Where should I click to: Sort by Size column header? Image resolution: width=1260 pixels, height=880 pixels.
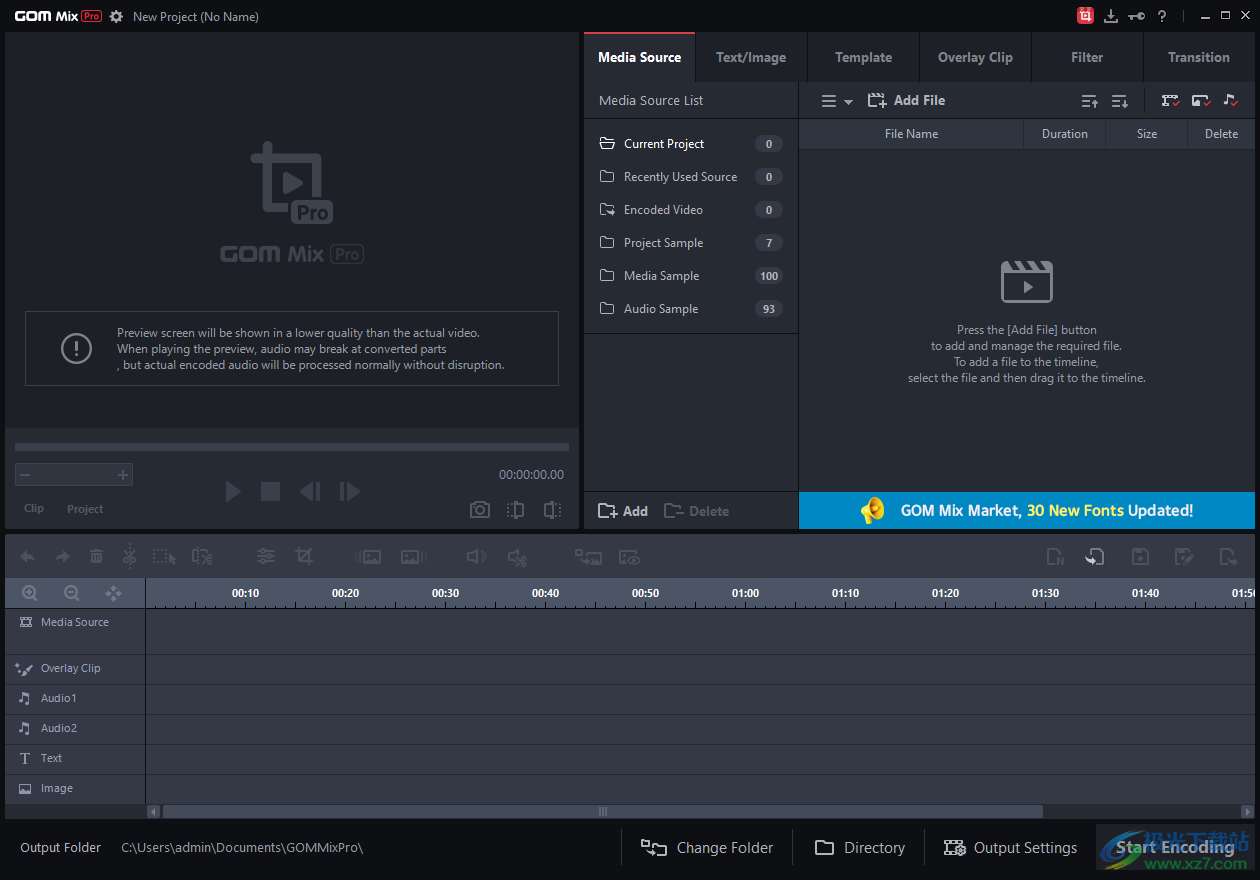[1146, 134]
